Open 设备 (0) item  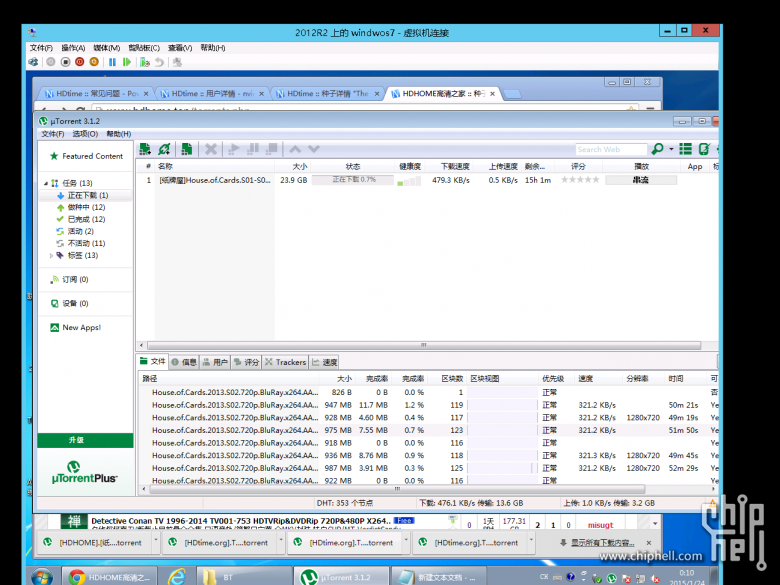click(70, 303)
